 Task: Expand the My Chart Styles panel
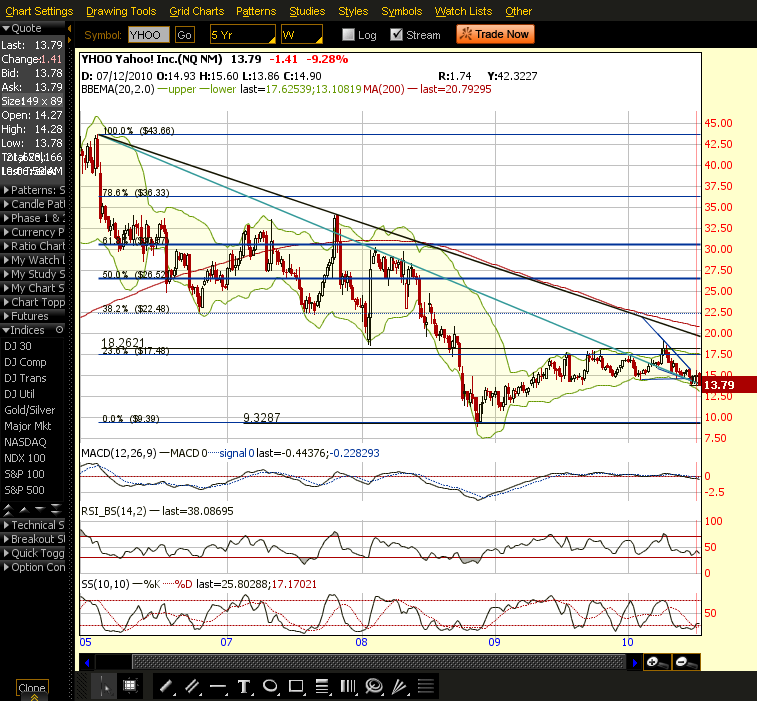[x=32, y=288]
